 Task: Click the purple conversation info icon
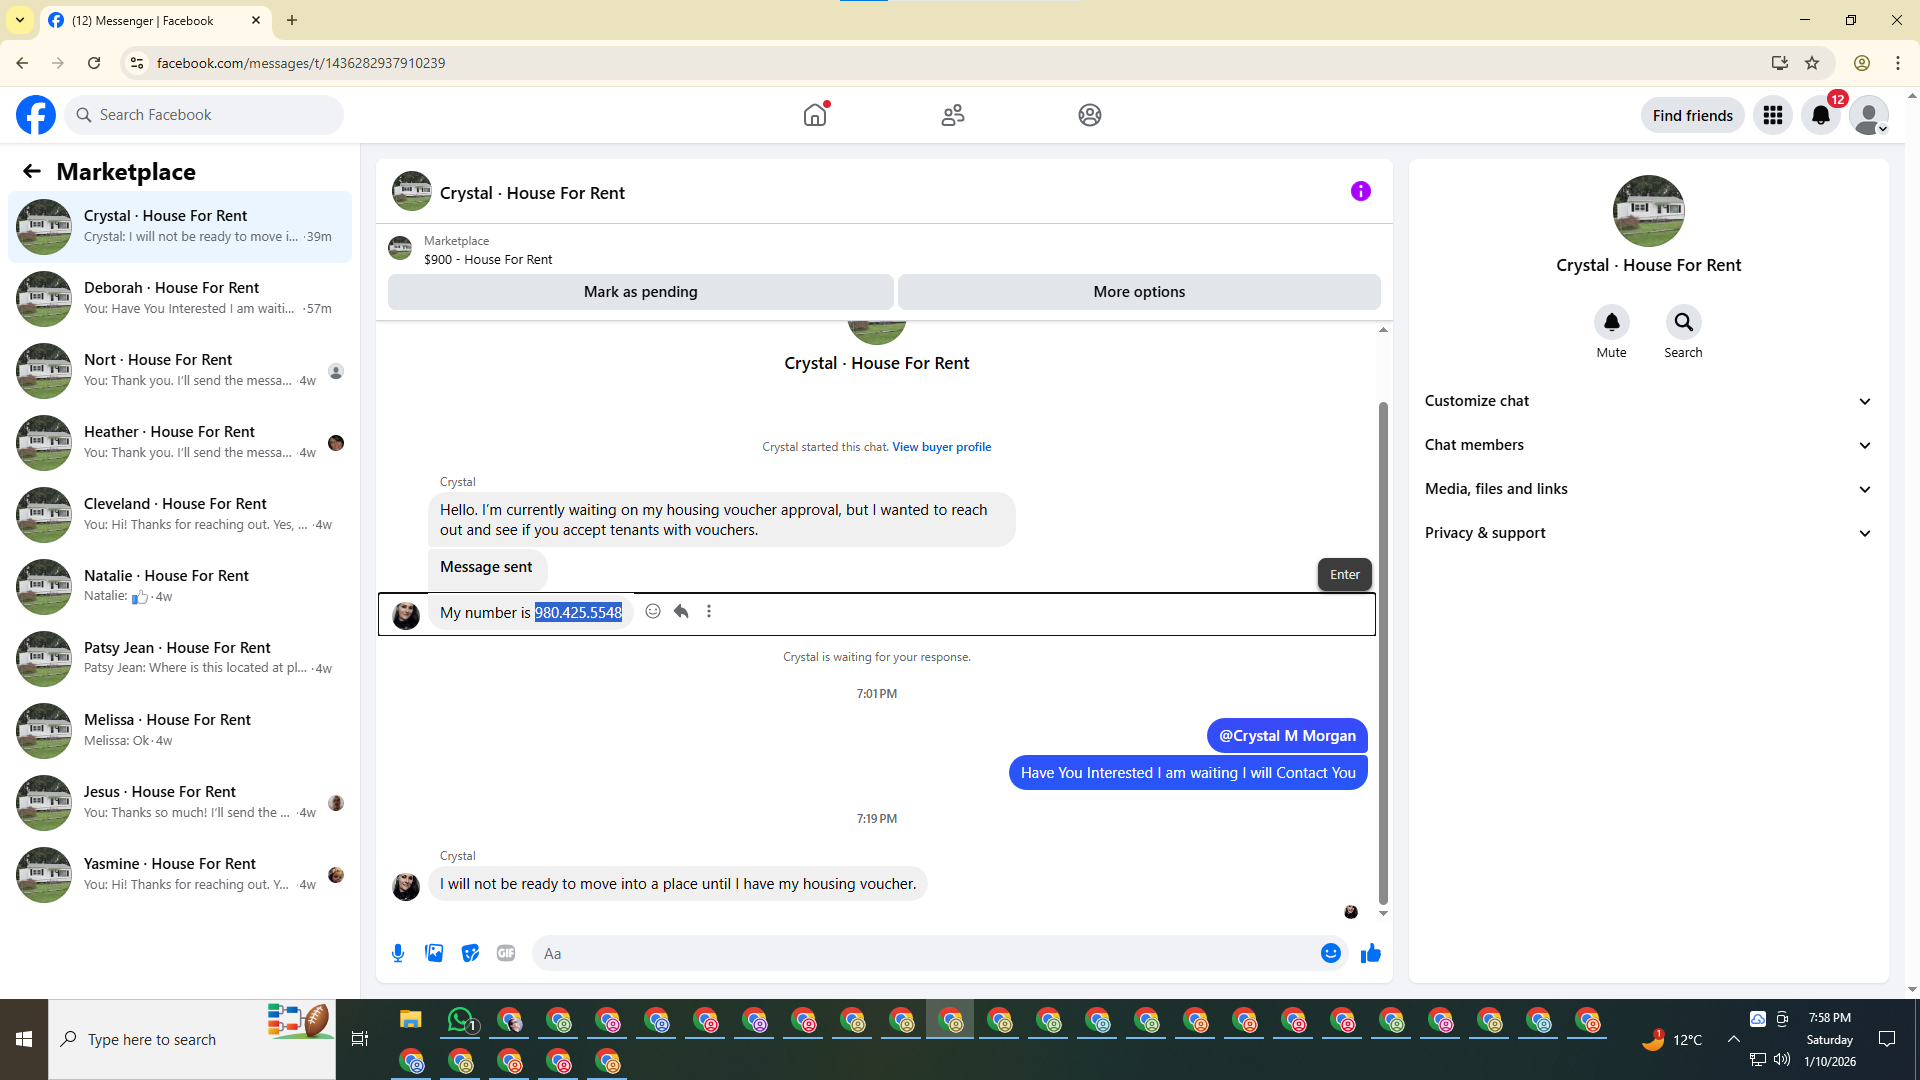[x=1360, y=191]
